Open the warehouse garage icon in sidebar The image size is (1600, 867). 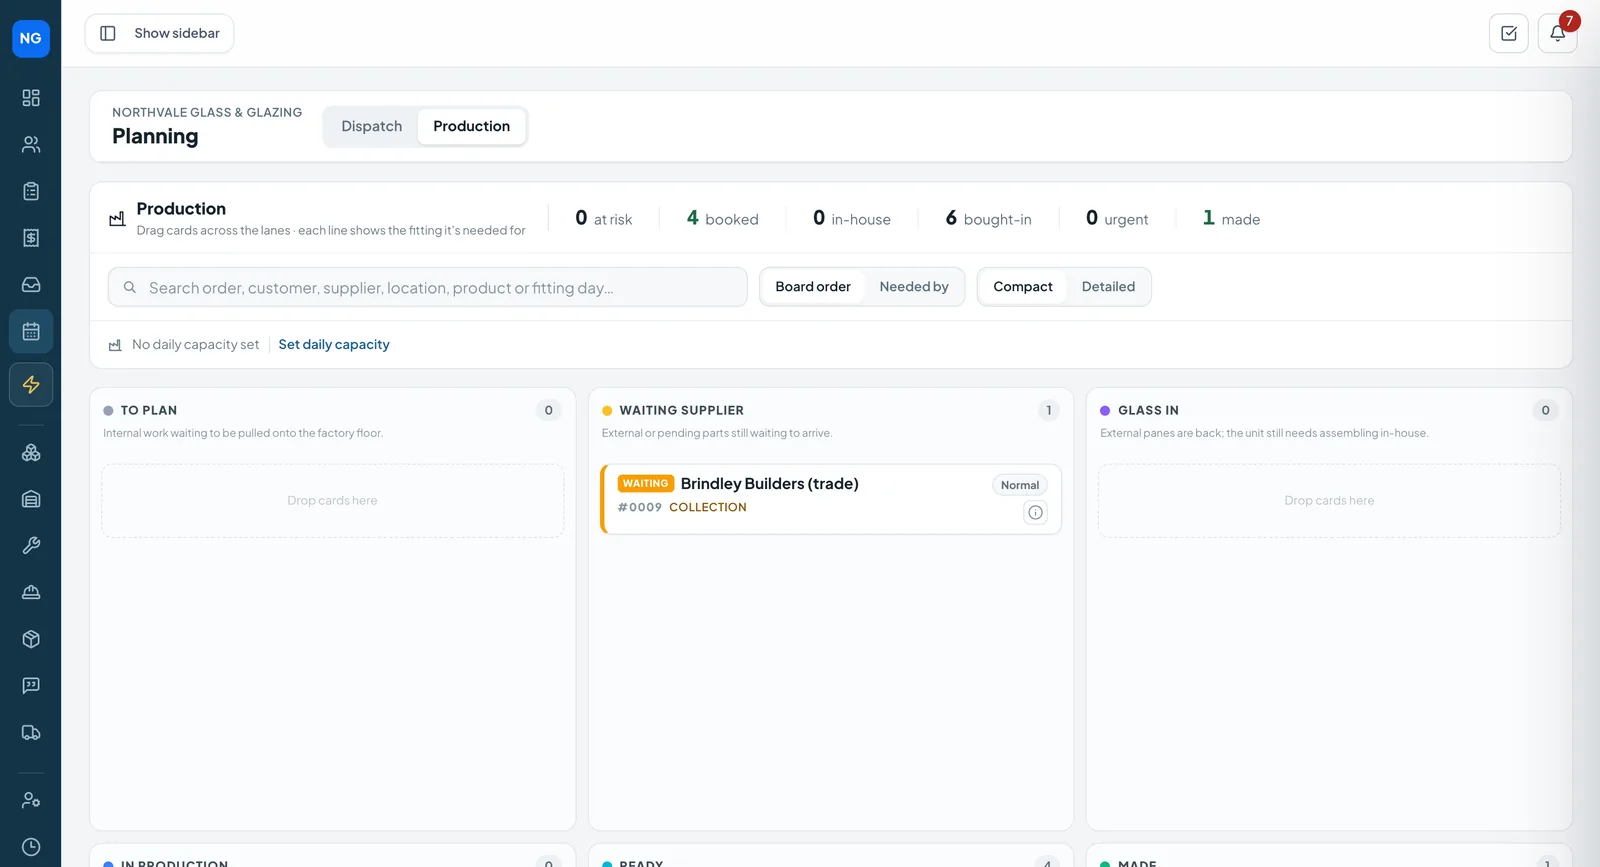point(31,499)
